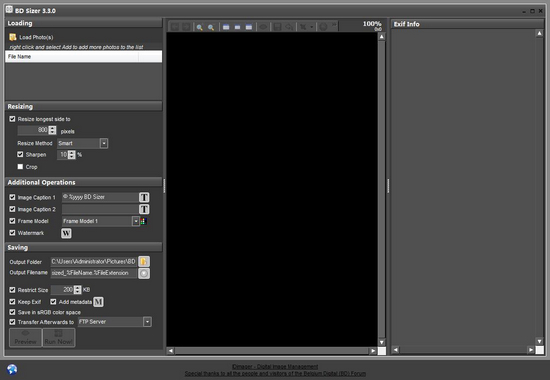Open the FTP Server transfer dropdown
Viewport: 550px width, 380px height.
[148, 322]
